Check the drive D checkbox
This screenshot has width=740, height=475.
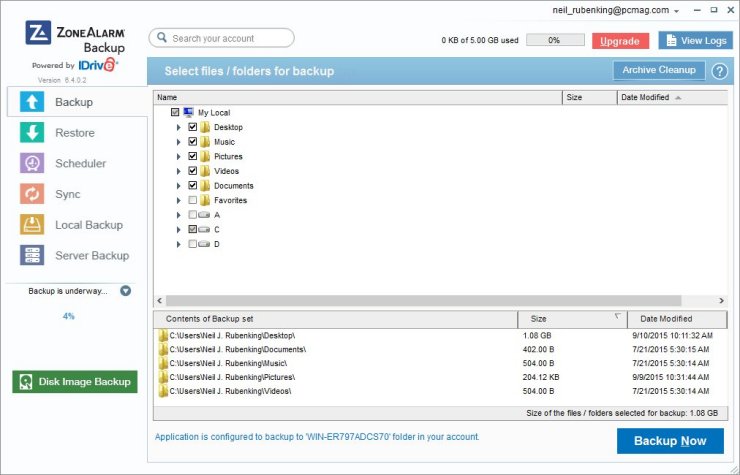coord(193,244)
